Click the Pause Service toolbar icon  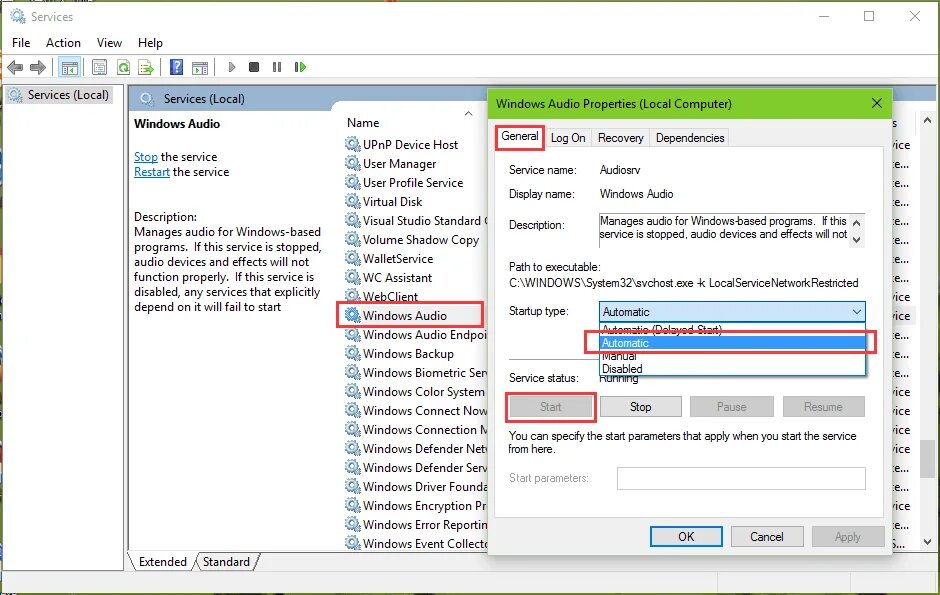pos(276,67)
